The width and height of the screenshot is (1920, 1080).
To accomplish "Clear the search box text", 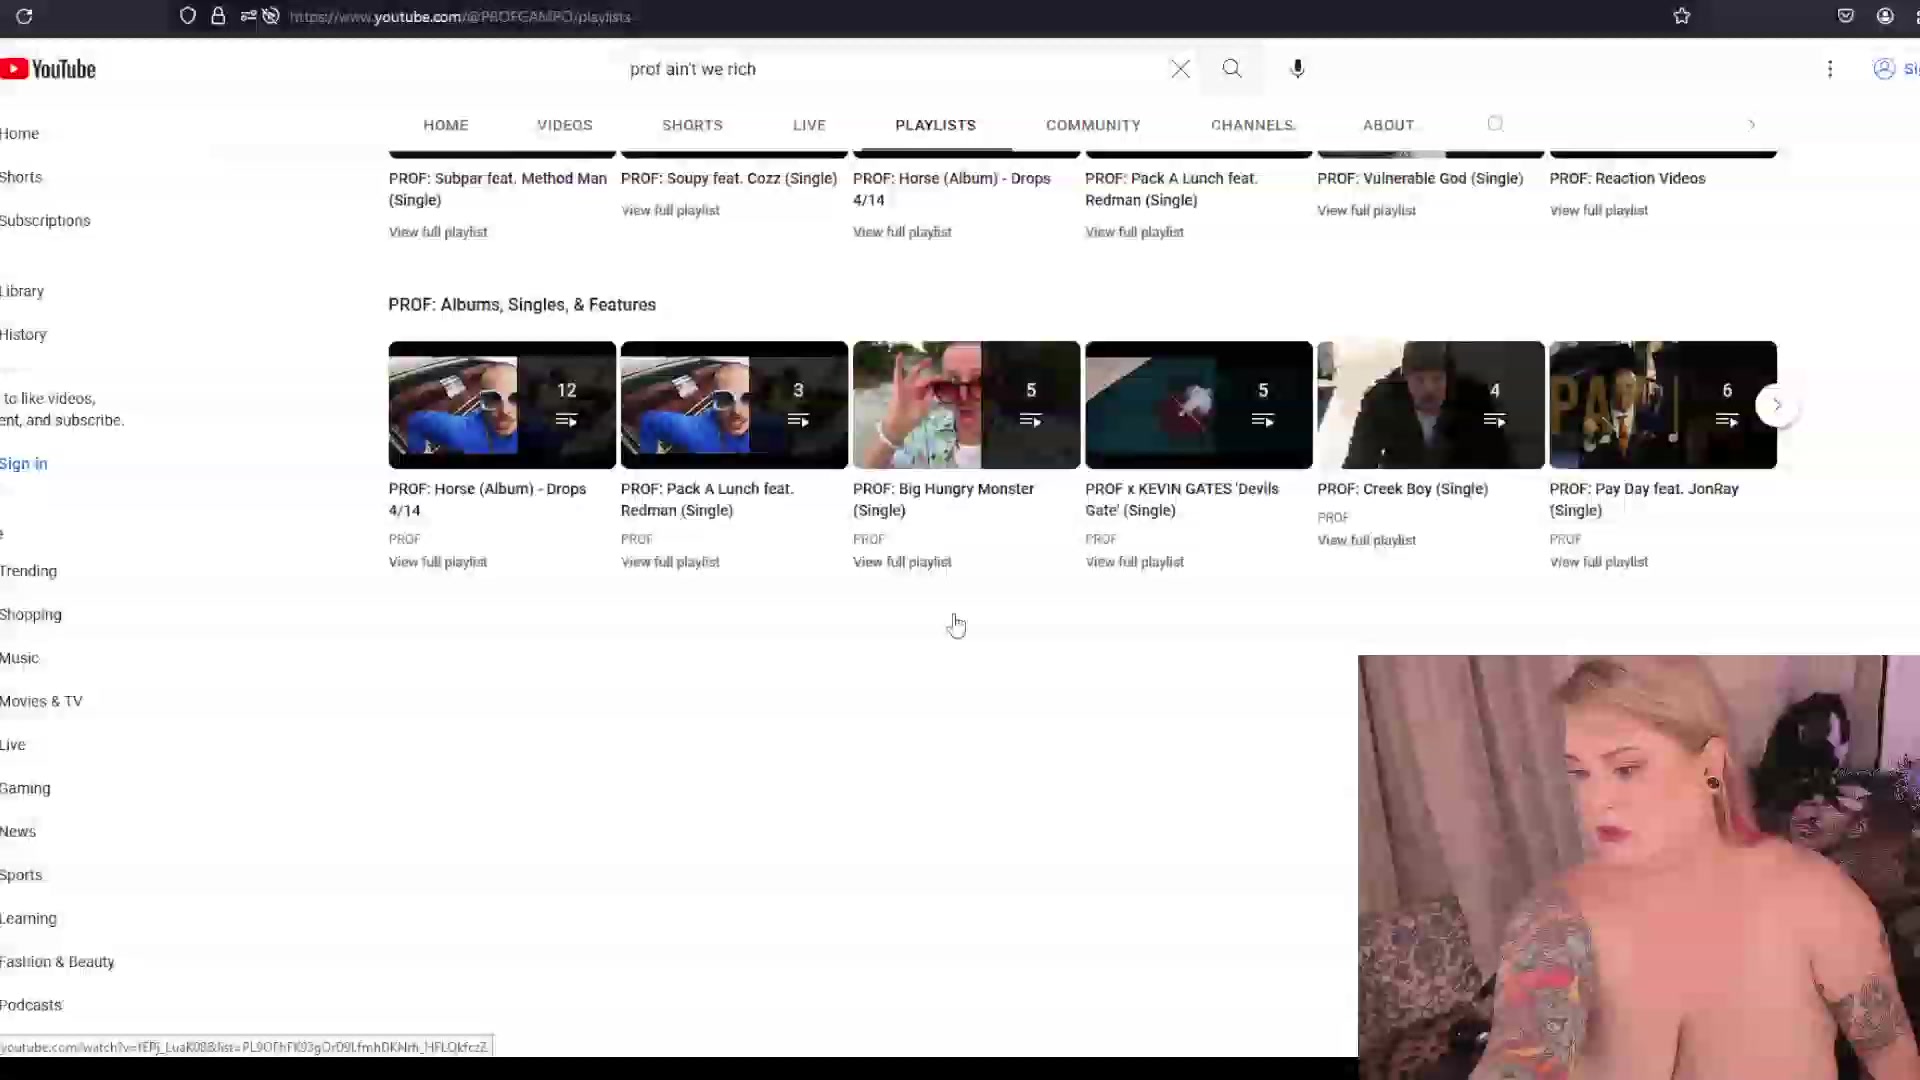I will [x=1180, y=69].
